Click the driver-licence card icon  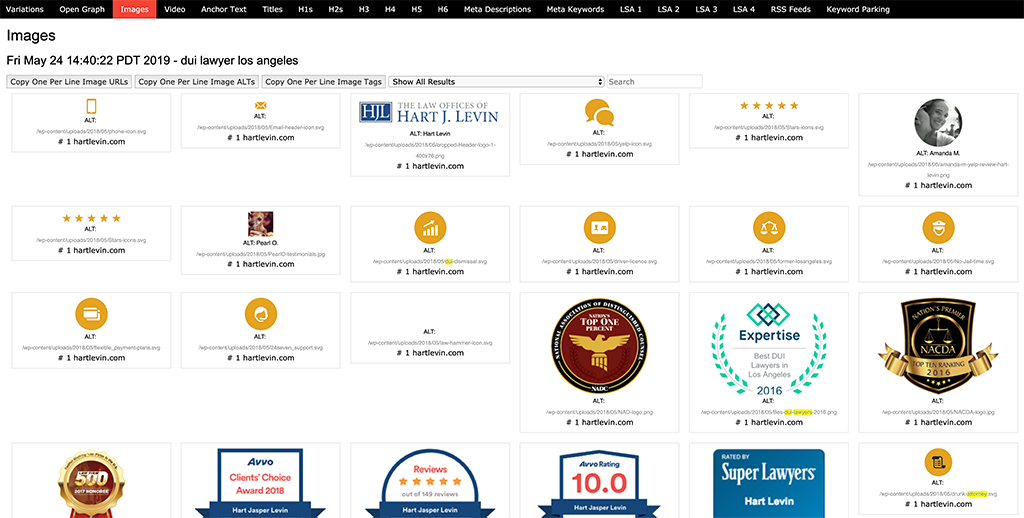(x=600, y=228)
